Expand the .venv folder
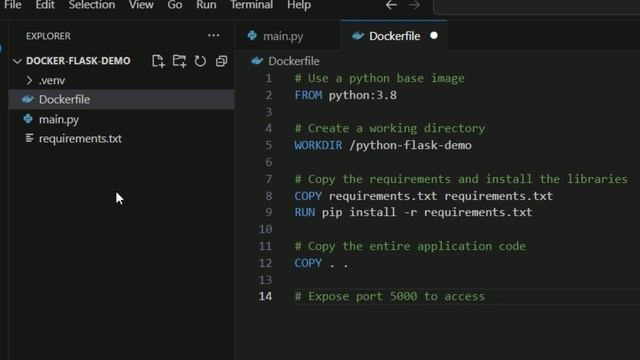 click(x=29, y=80)
